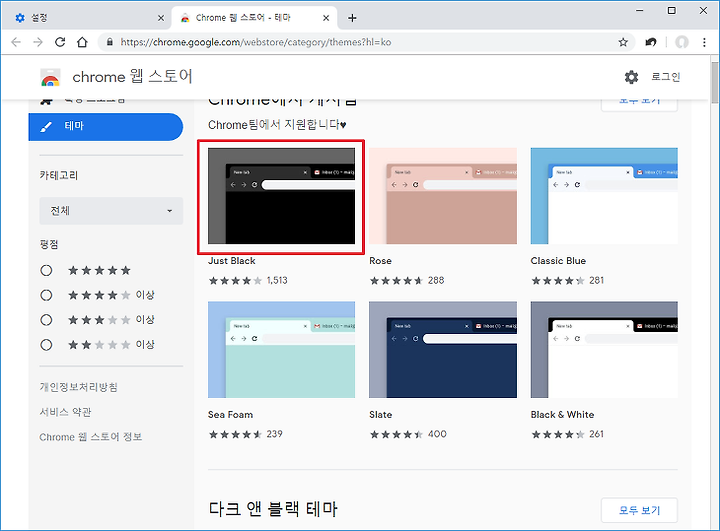Close the 설정 tab

pyautogui.click(x=161, y=18)
